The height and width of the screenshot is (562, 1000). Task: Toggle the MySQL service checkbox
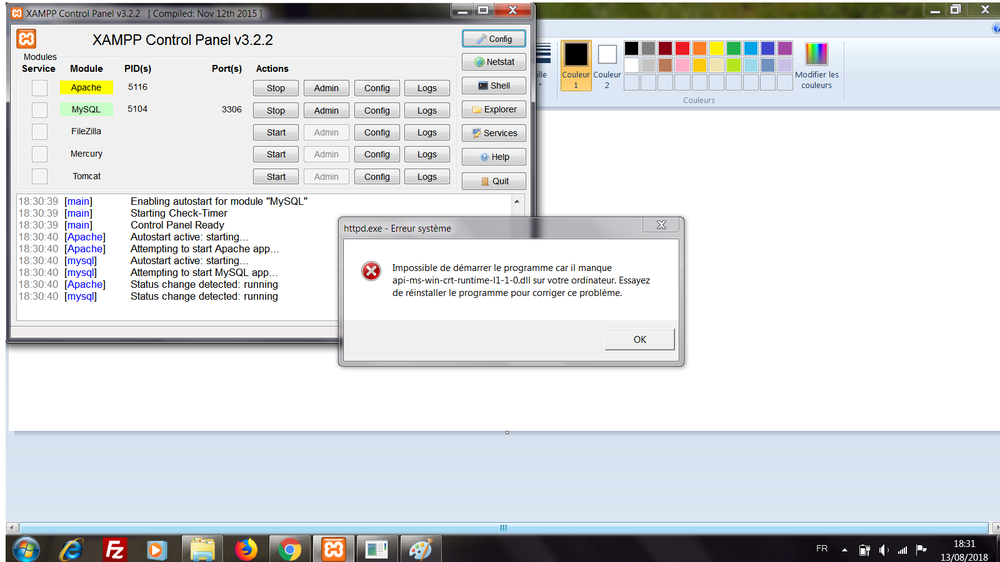pyautogui.click(x=40, y=110)
